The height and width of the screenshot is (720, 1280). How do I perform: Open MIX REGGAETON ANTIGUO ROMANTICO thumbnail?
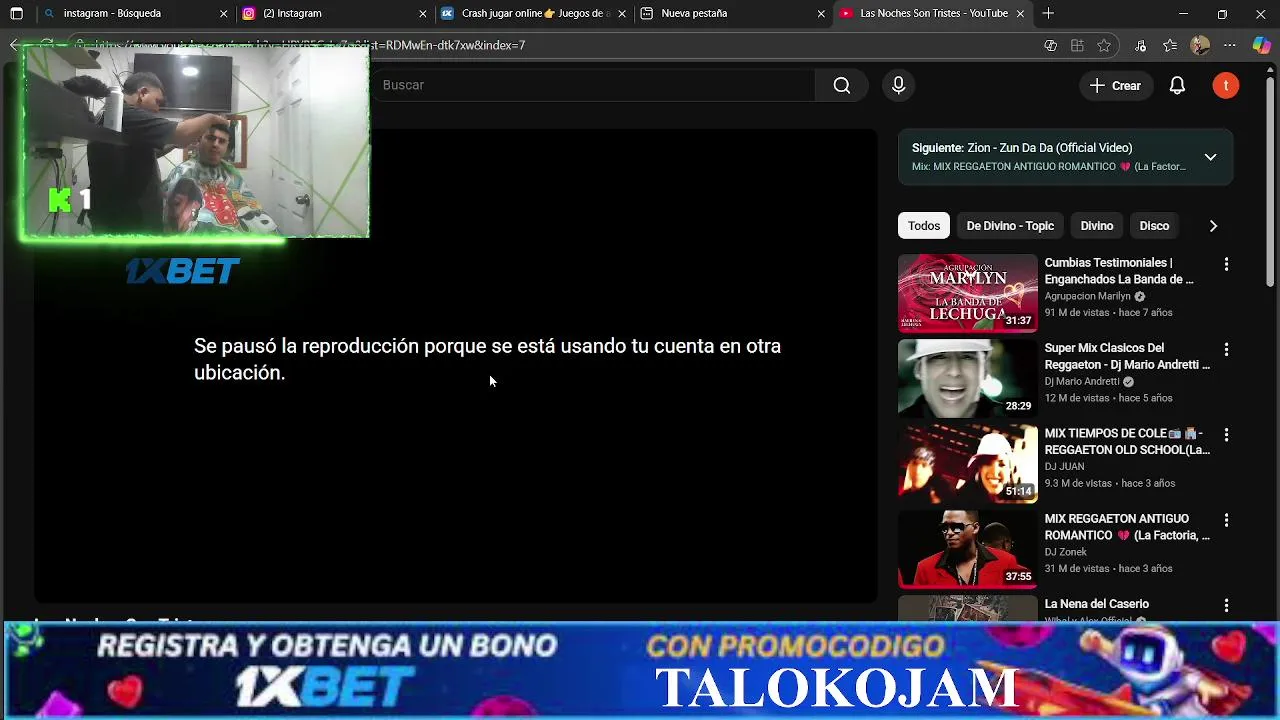pyautogui.click(x=967, y=549)
